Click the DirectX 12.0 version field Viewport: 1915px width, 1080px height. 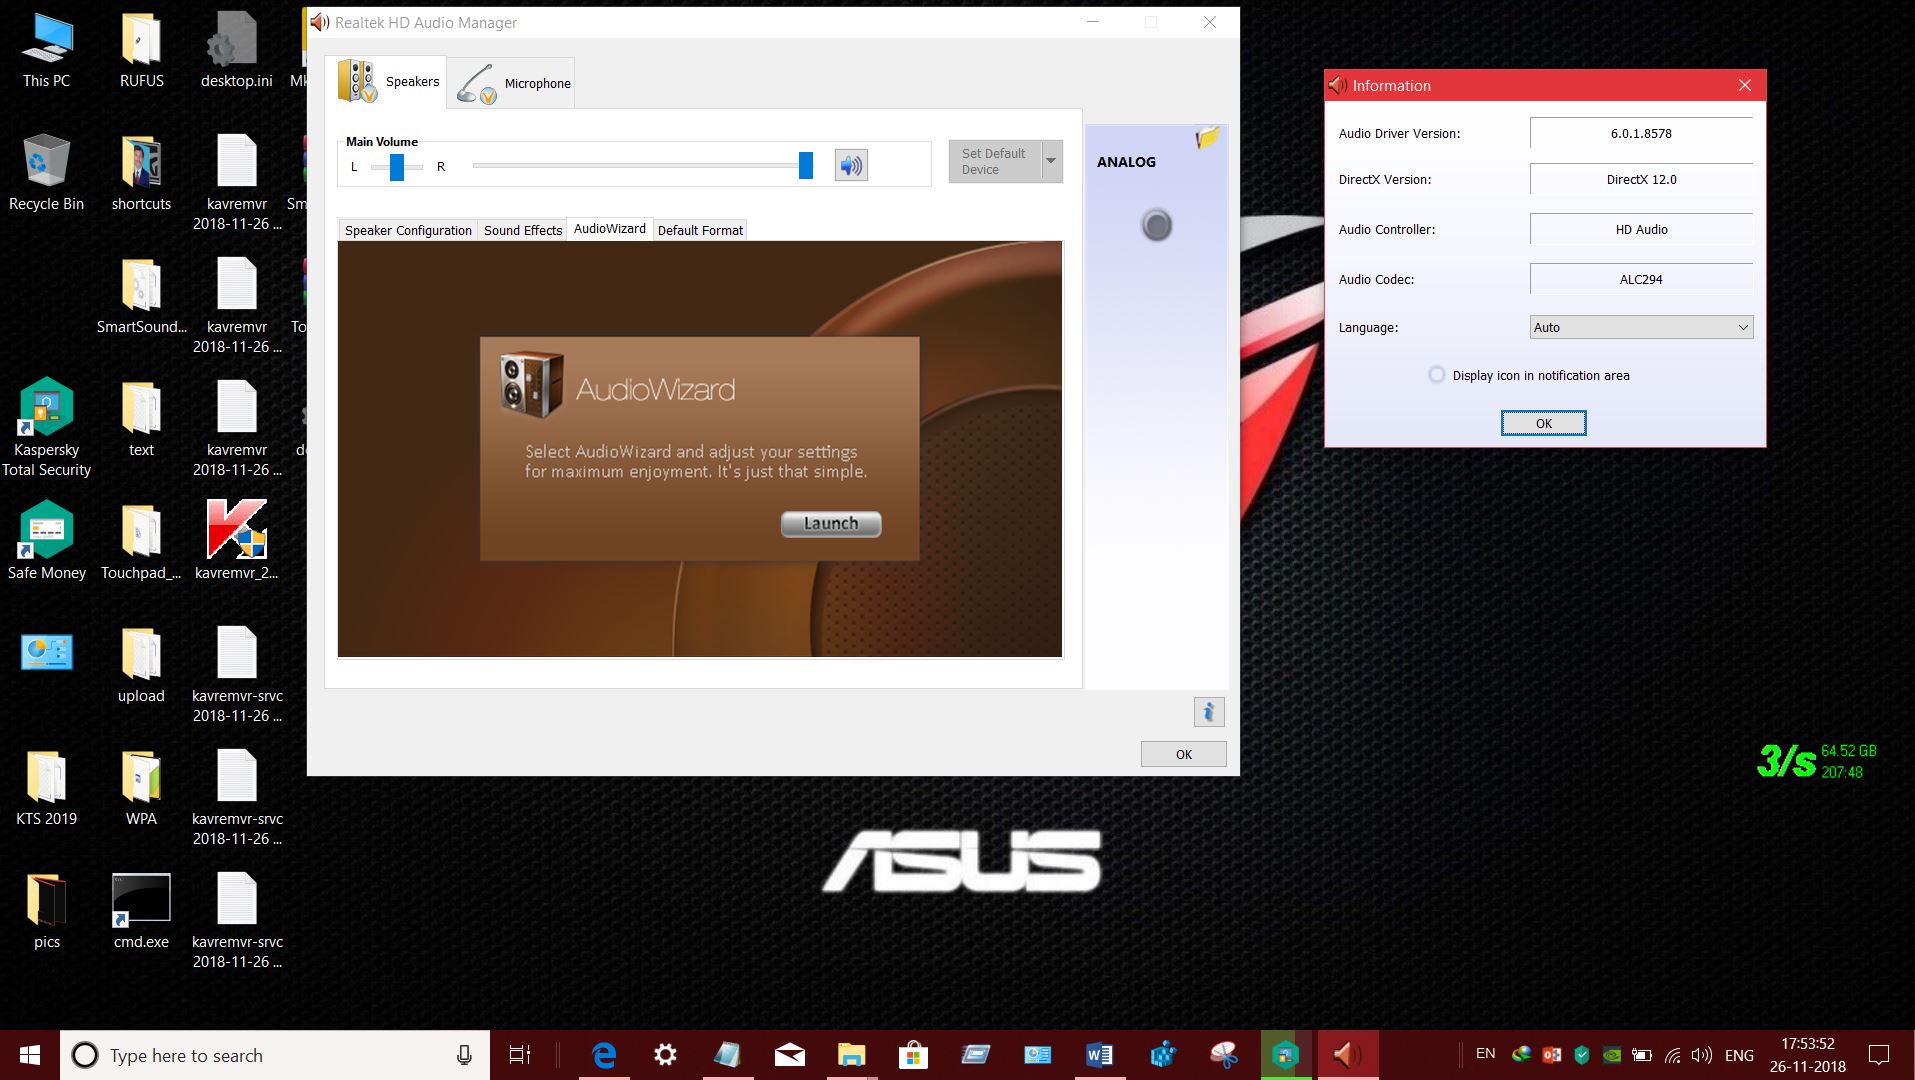[x=1641, y=179]
